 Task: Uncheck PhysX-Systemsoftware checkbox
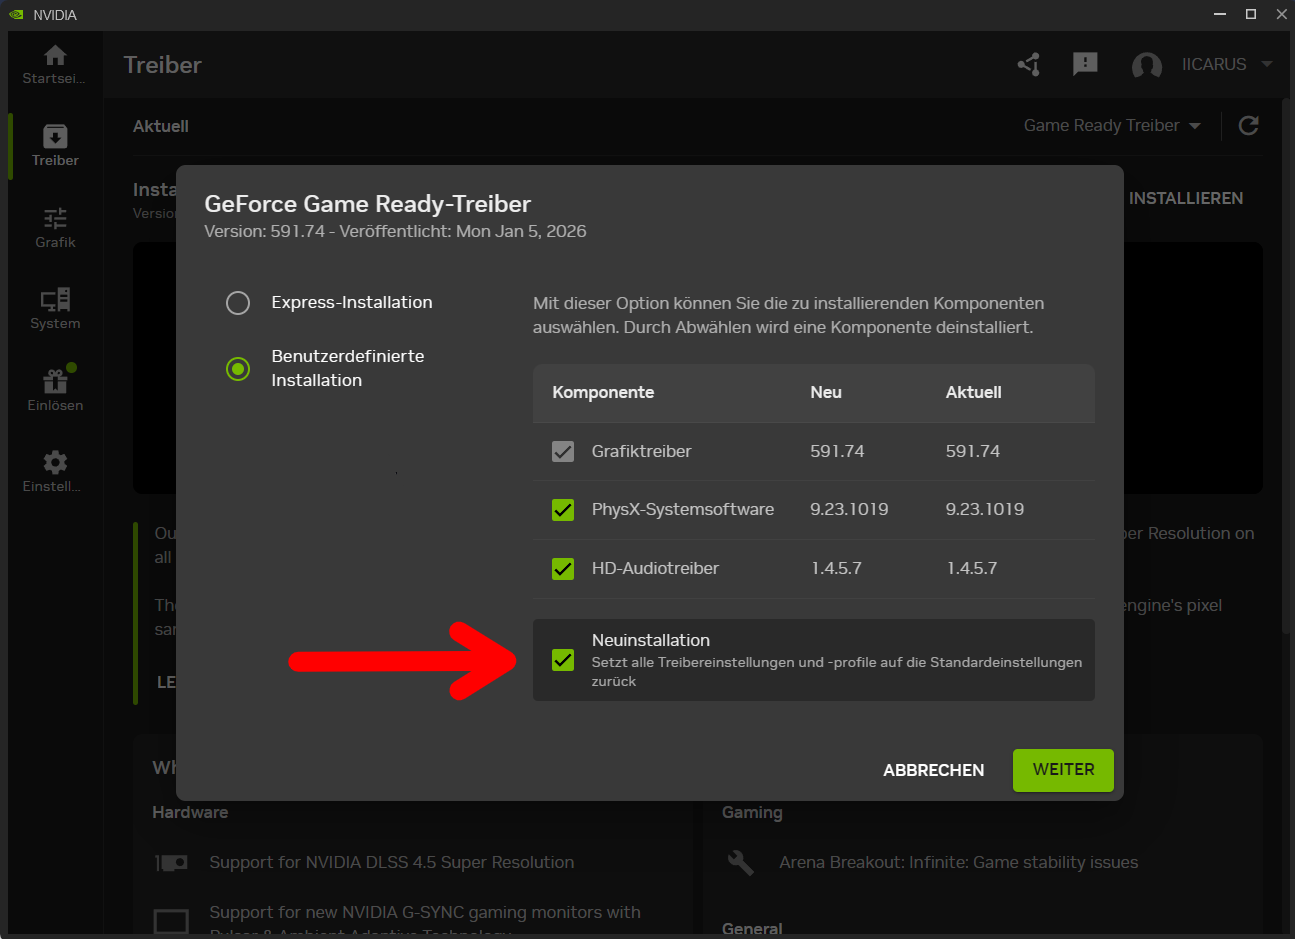563,510
